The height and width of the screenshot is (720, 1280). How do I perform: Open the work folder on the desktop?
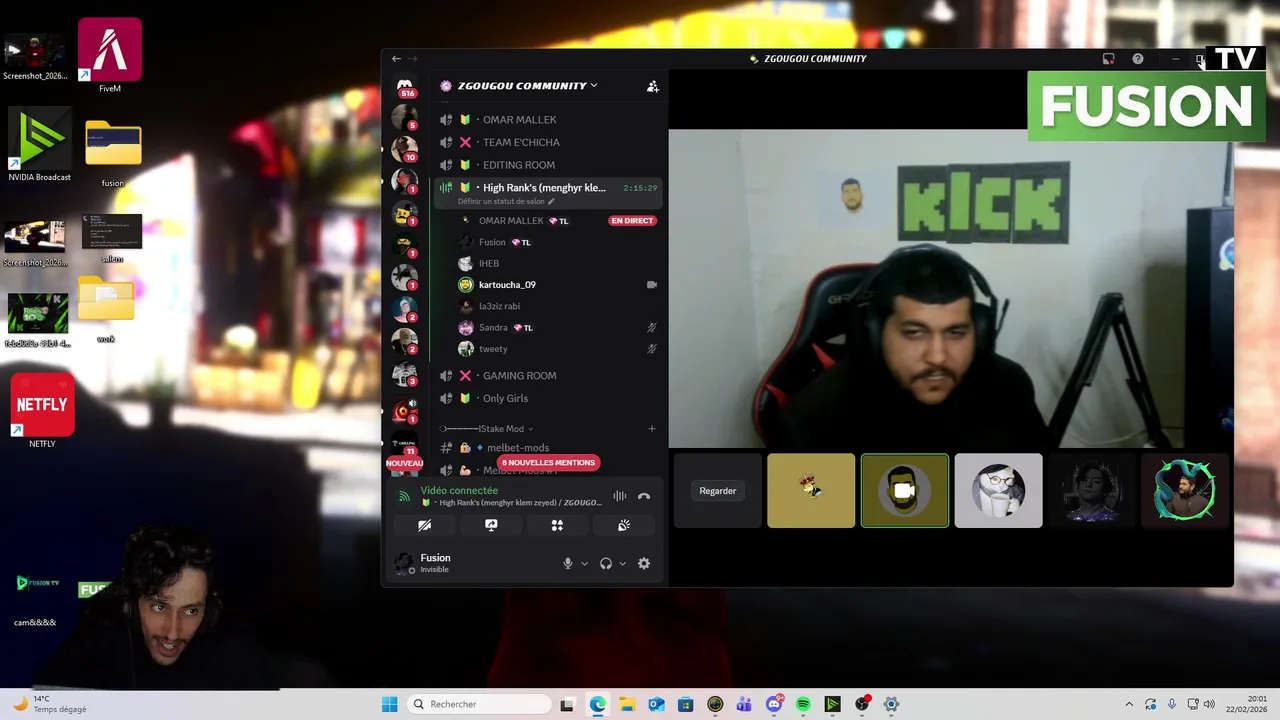tap(106, 309)
